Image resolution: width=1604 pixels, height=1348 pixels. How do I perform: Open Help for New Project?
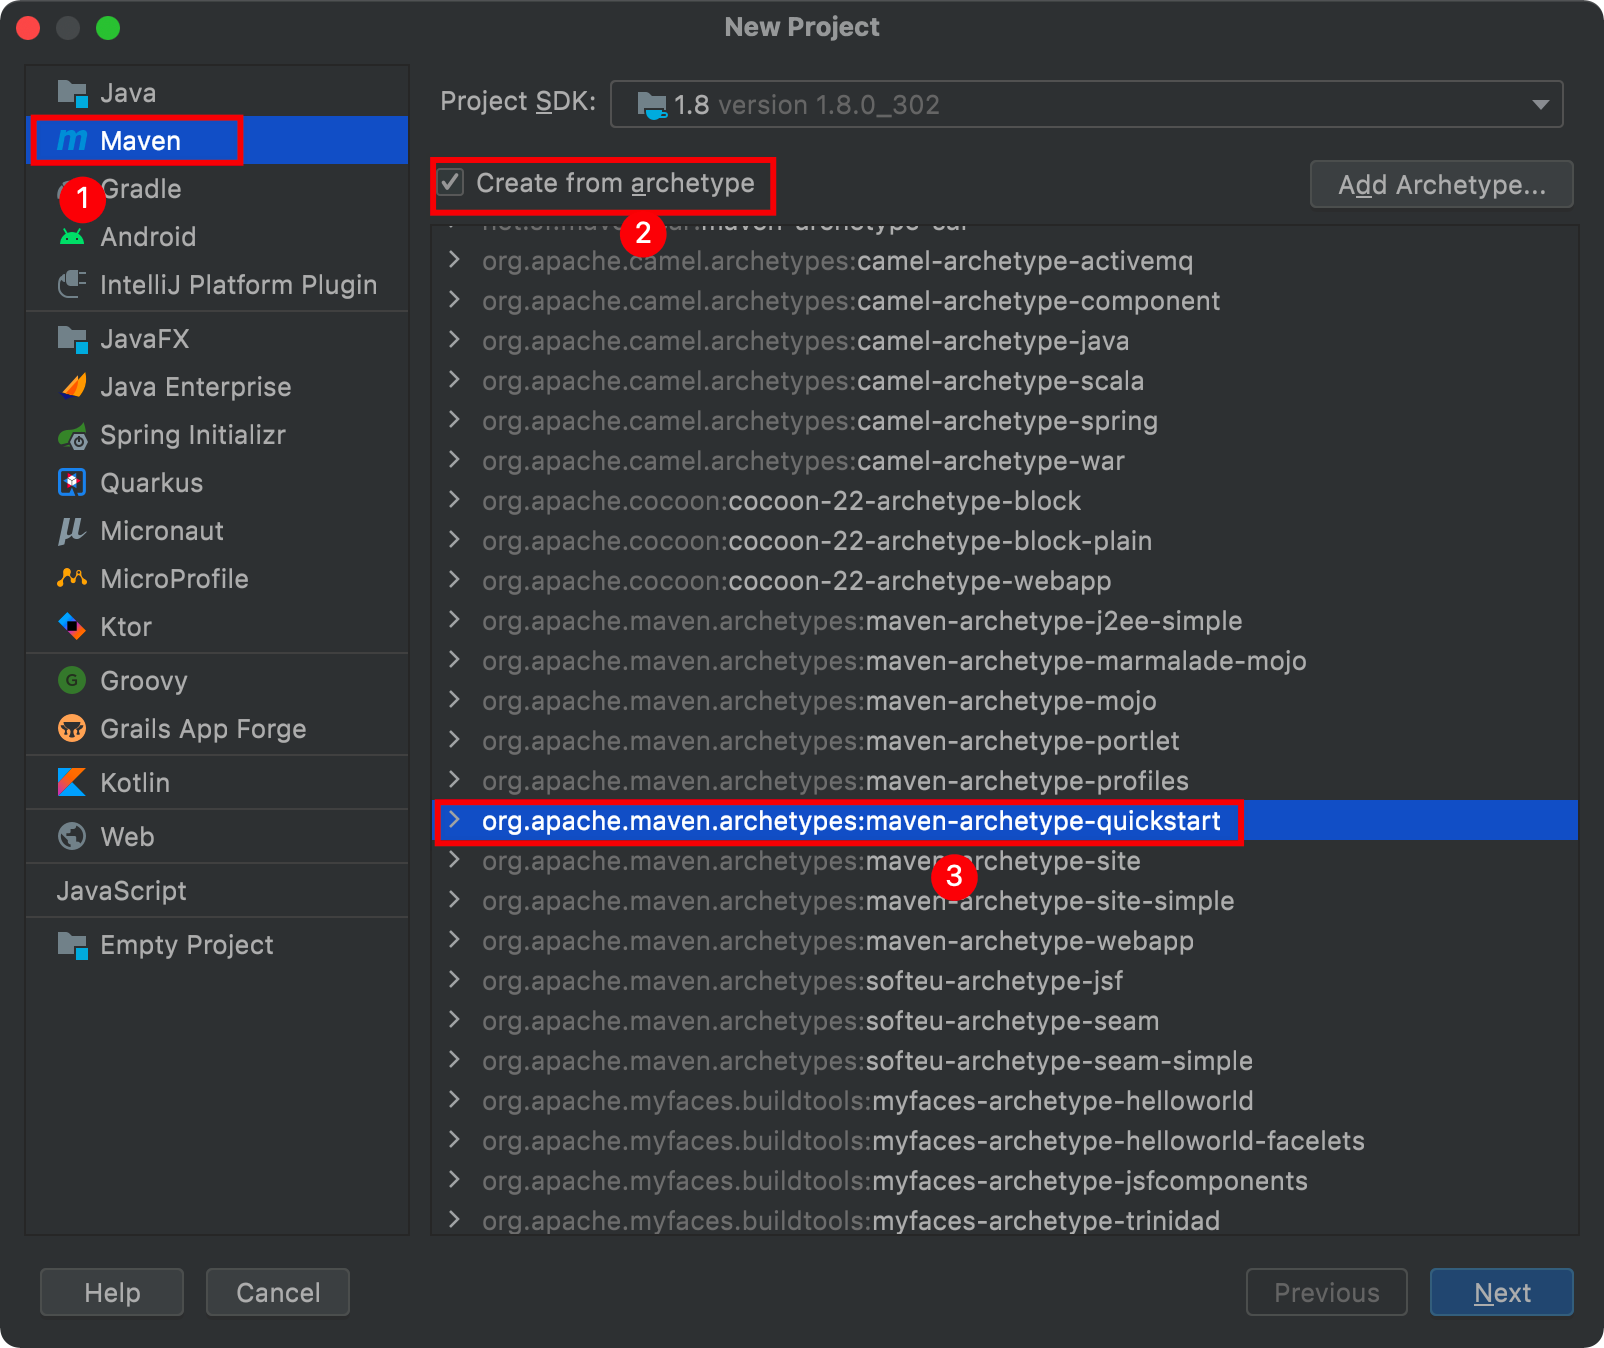pos(112,1293)
